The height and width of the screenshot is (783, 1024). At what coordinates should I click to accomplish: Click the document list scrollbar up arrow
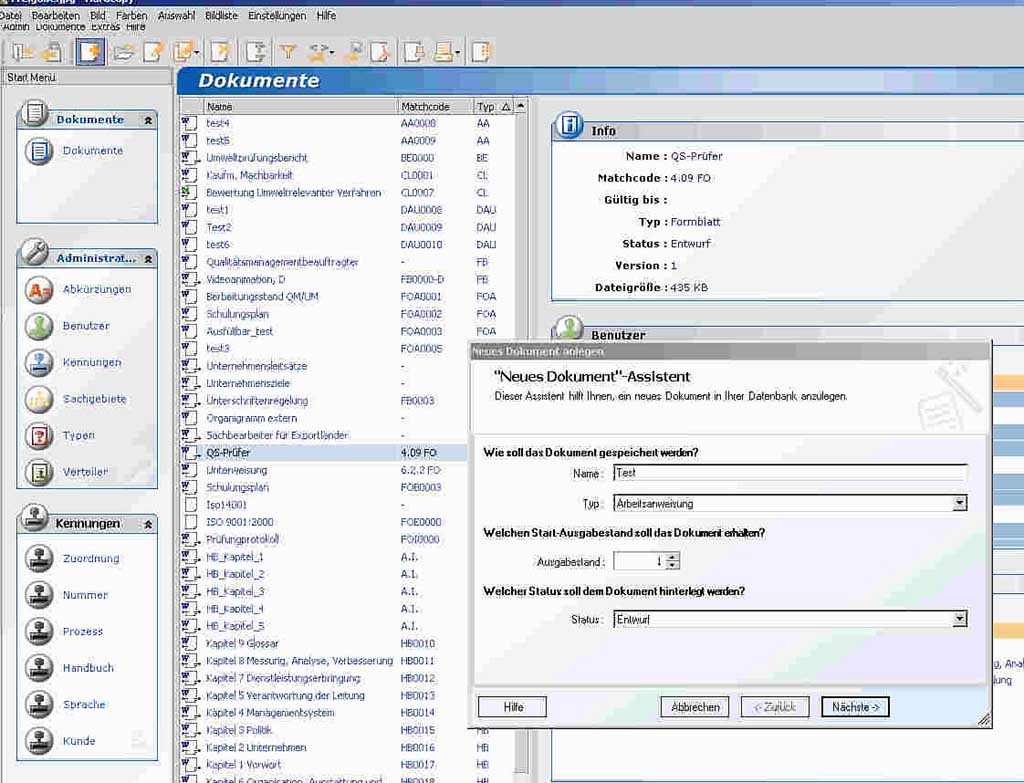(x=520, y=106)
